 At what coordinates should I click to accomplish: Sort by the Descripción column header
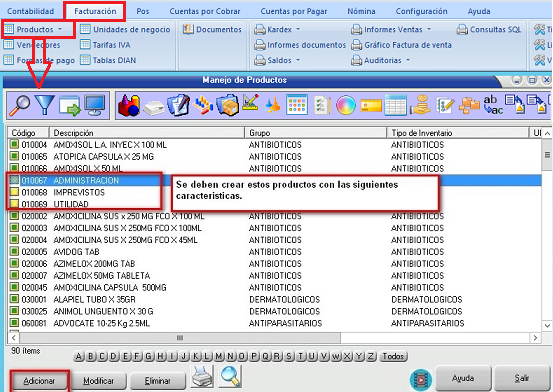(147, 133)
